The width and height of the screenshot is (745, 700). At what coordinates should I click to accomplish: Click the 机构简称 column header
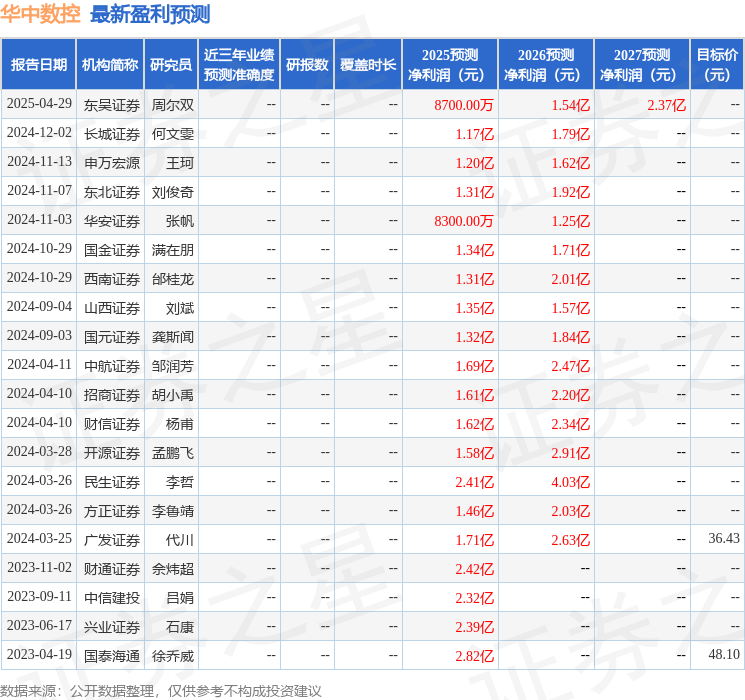tap(110, 65)
